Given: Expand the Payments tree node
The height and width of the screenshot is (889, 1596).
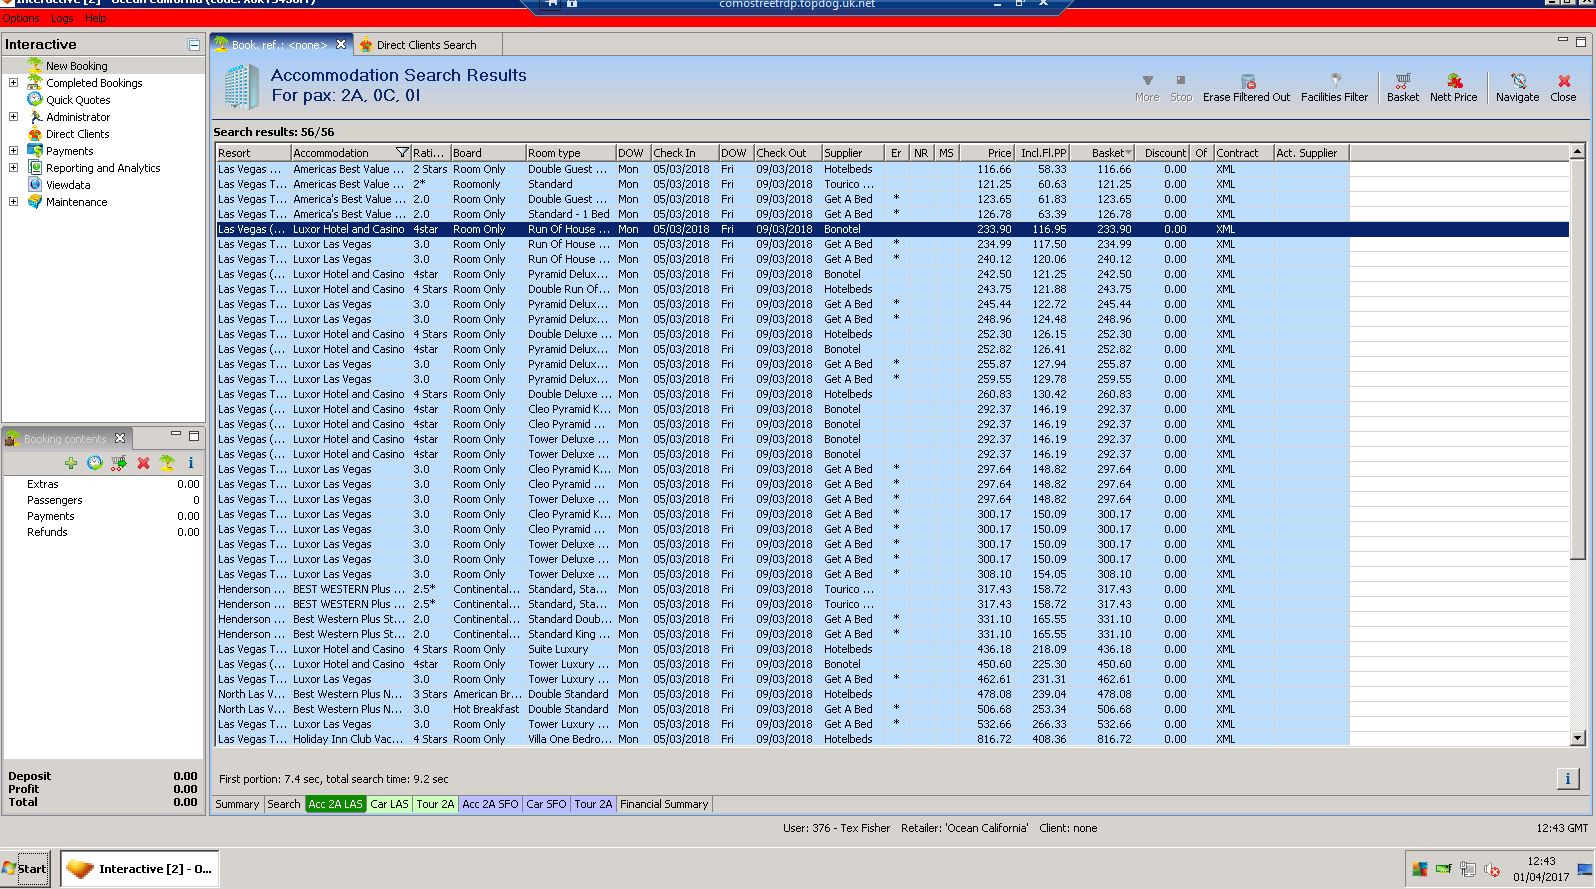Looking at the screenshot, I should click(13, 151).
